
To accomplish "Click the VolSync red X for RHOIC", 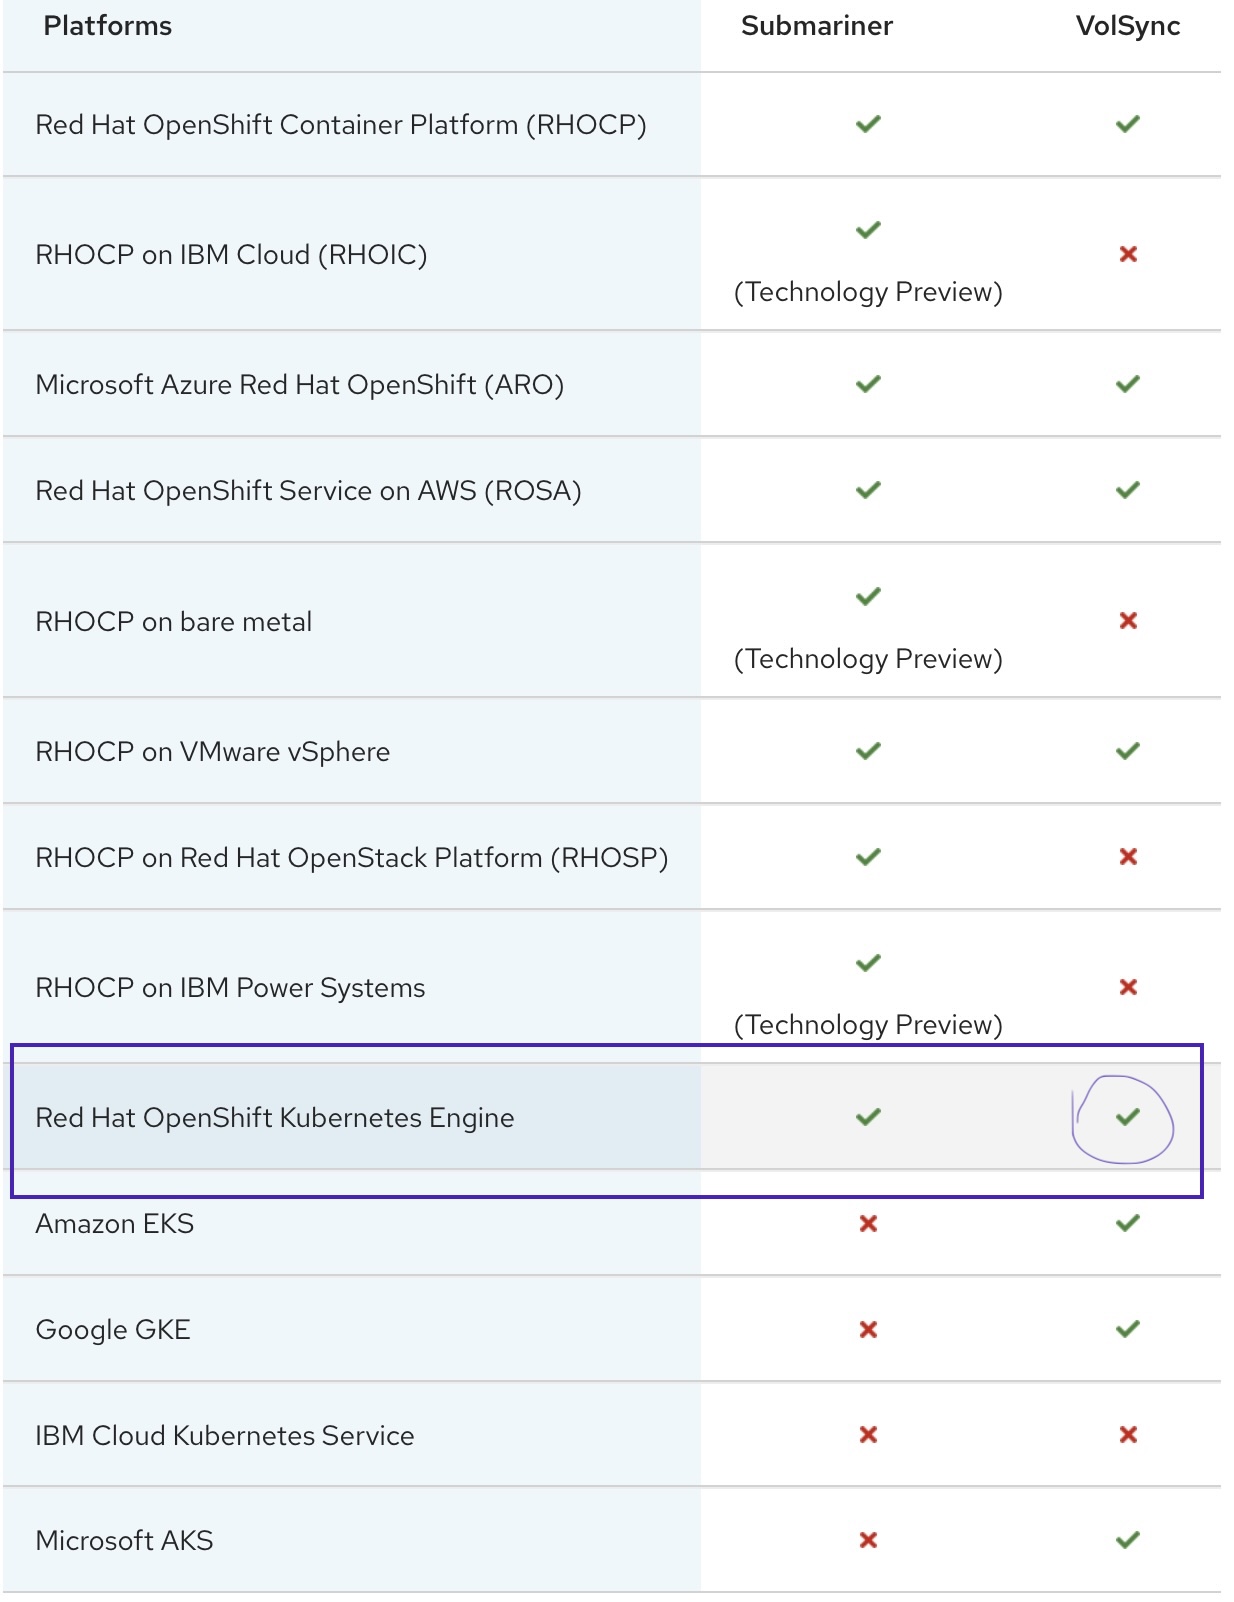I will click(x=1128, y=254).
